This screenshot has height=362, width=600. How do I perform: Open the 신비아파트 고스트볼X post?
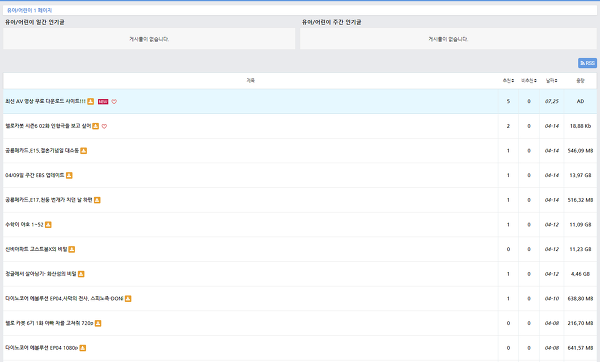point(36,249)
